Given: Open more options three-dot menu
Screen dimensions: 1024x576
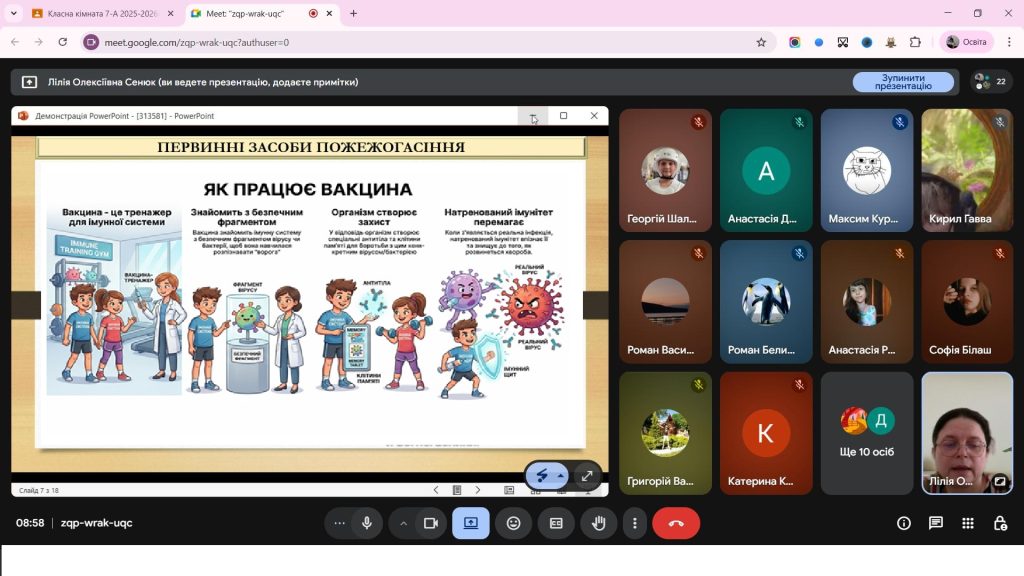Looking at the screenshot, I should tap(634, 523).
